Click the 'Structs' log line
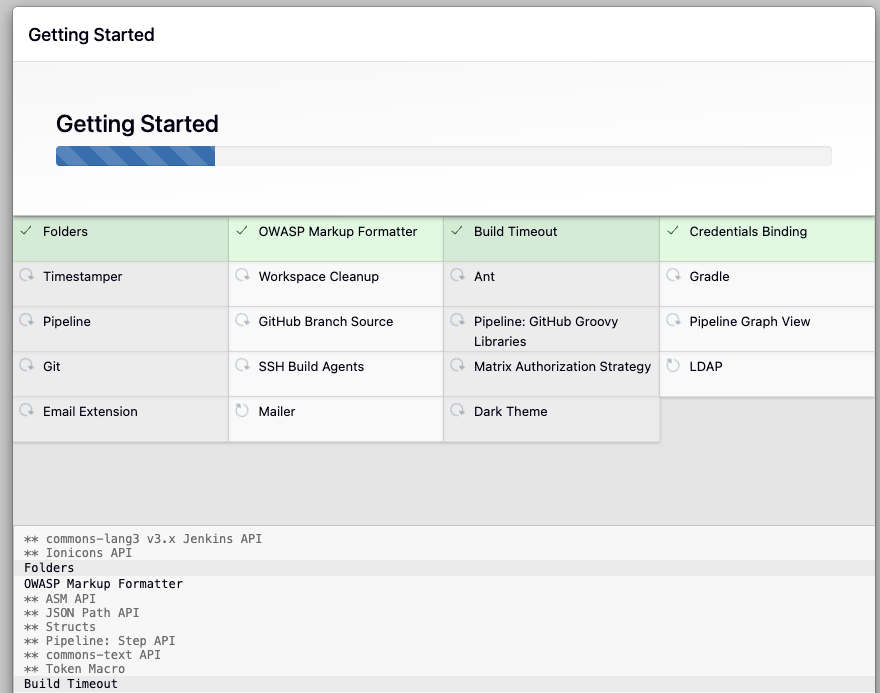The width and height of the screenshot is (880, 693). click(x=59, y=627)
